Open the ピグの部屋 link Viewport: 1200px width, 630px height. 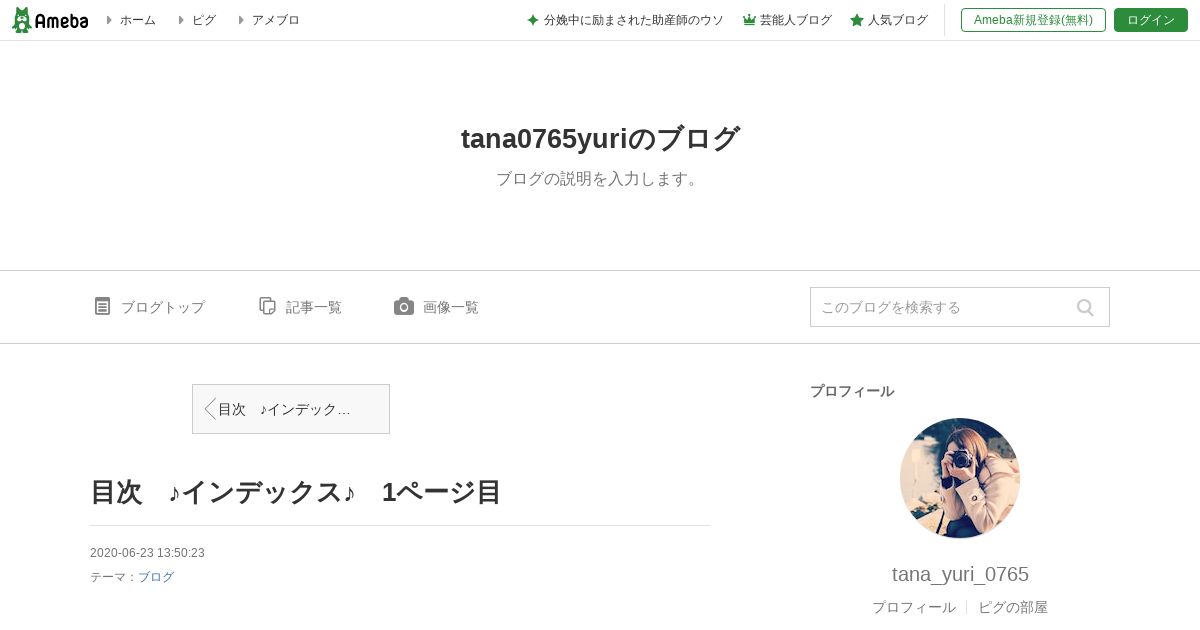pos(1013,607)
